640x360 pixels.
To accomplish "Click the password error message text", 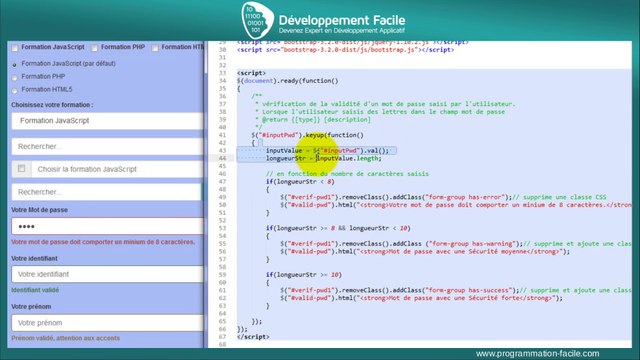I will pyautogui.click(x=103, y=242).
